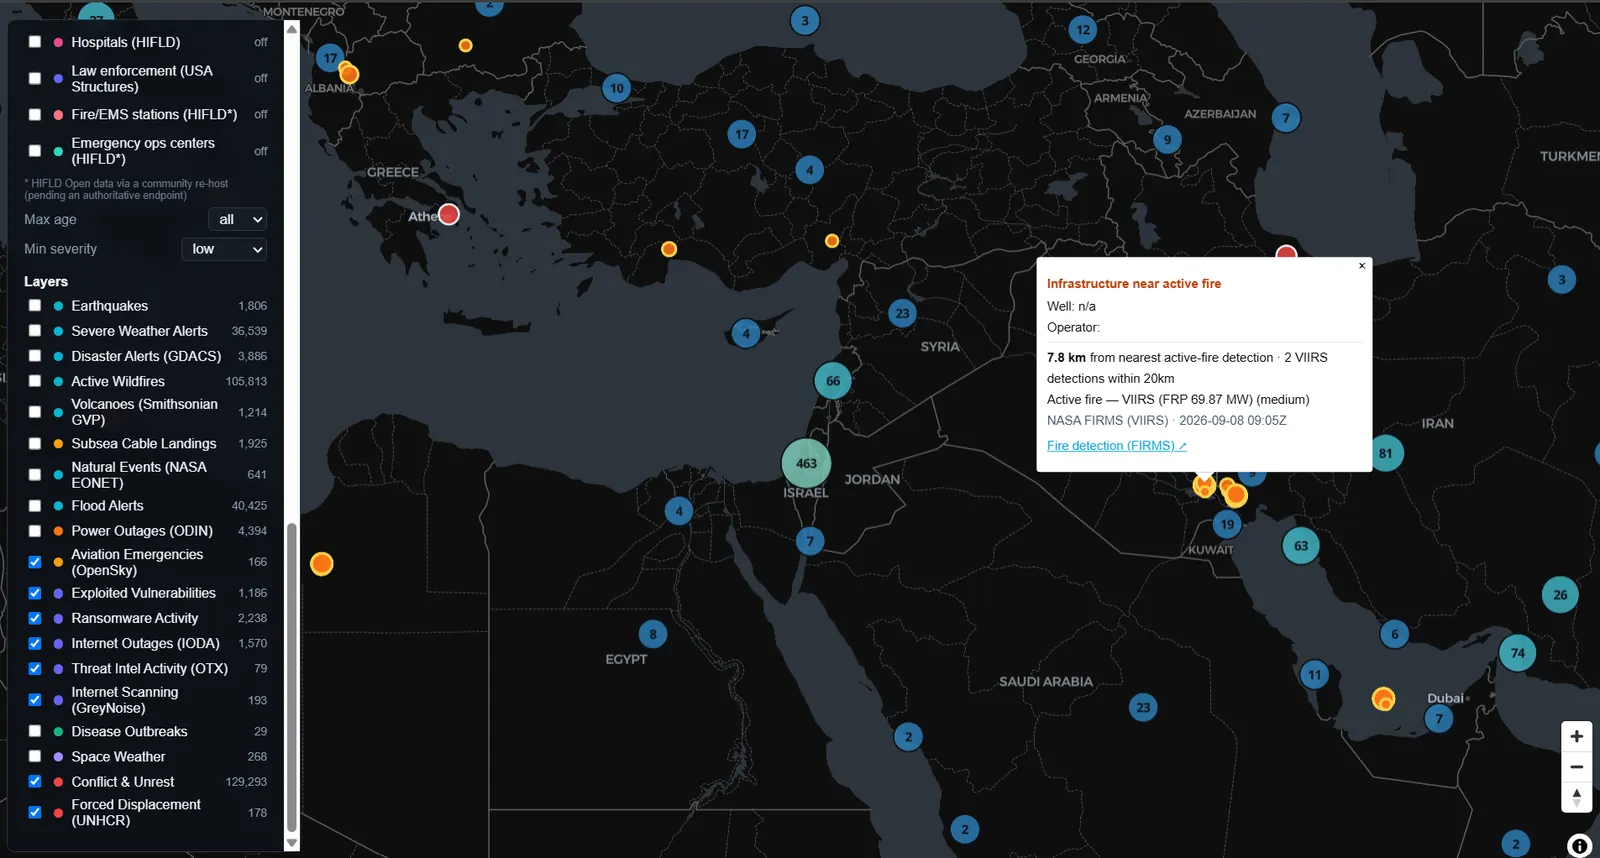Screen dimensions: 1600x858
Task: Click the red marker at Athens
Action: 449,214
